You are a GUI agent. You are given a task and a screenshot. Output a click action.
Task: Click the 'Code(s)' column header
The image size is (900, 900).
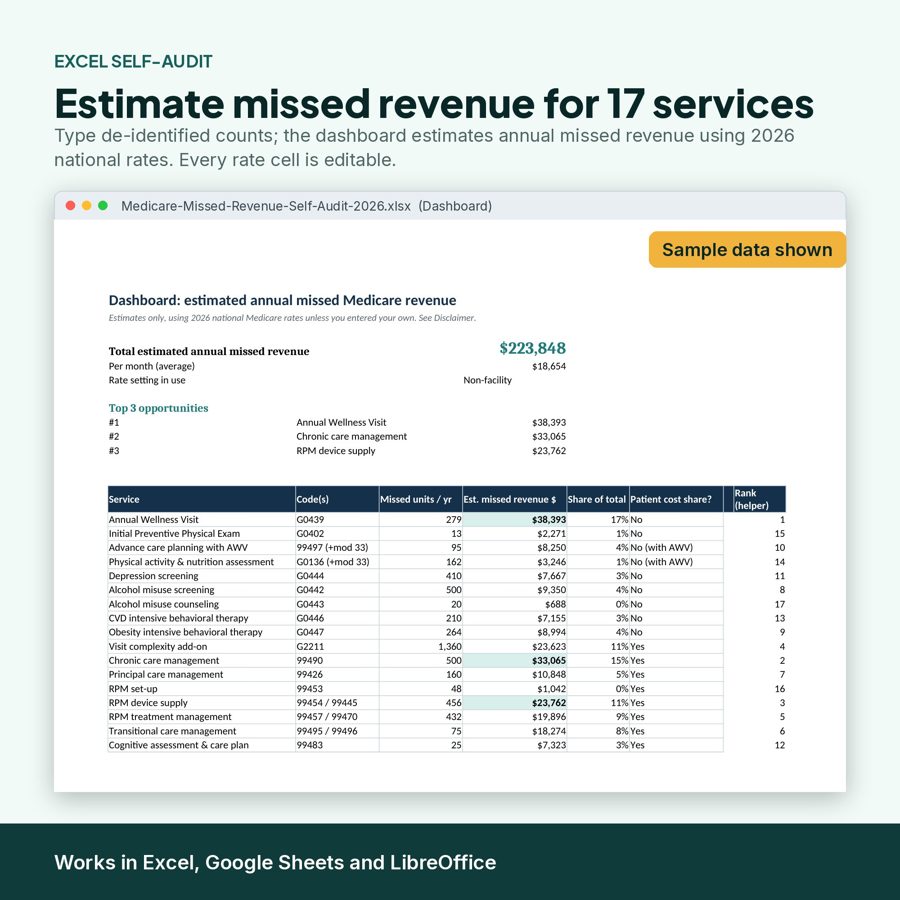(x=337, y=499)
